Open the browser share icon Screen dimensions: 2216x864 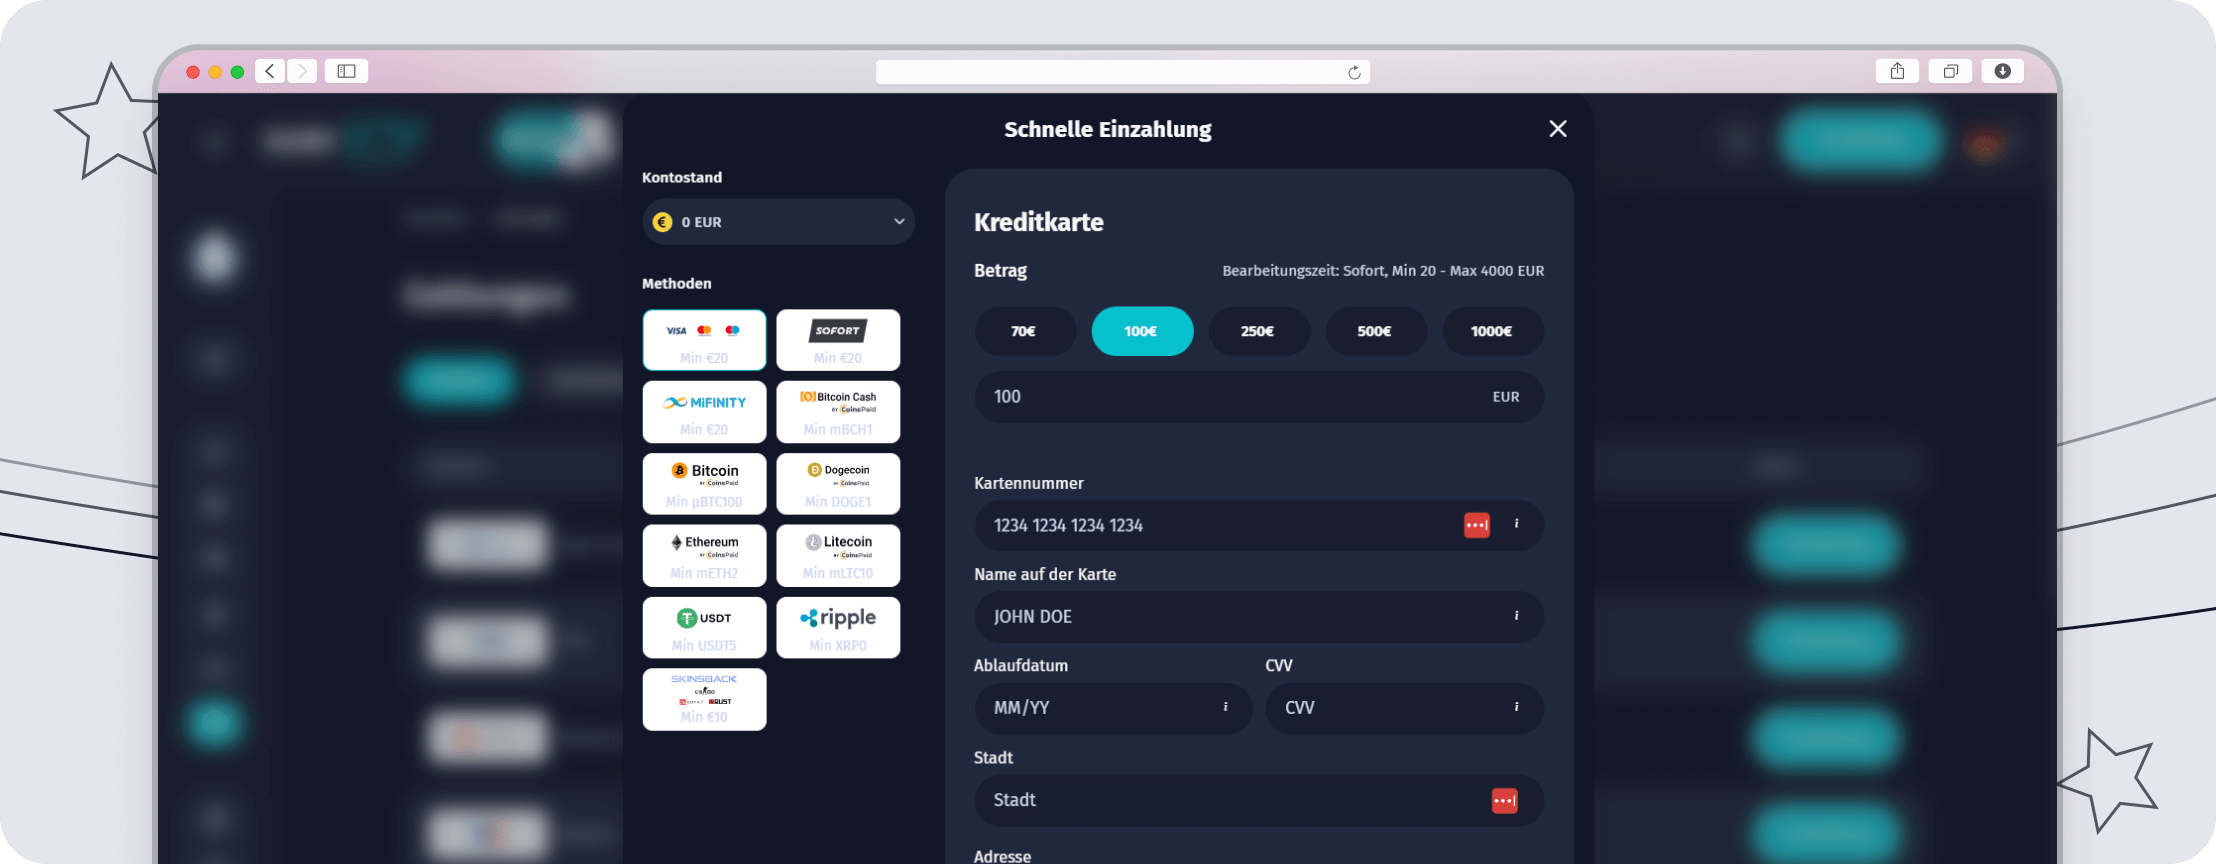1897,71
